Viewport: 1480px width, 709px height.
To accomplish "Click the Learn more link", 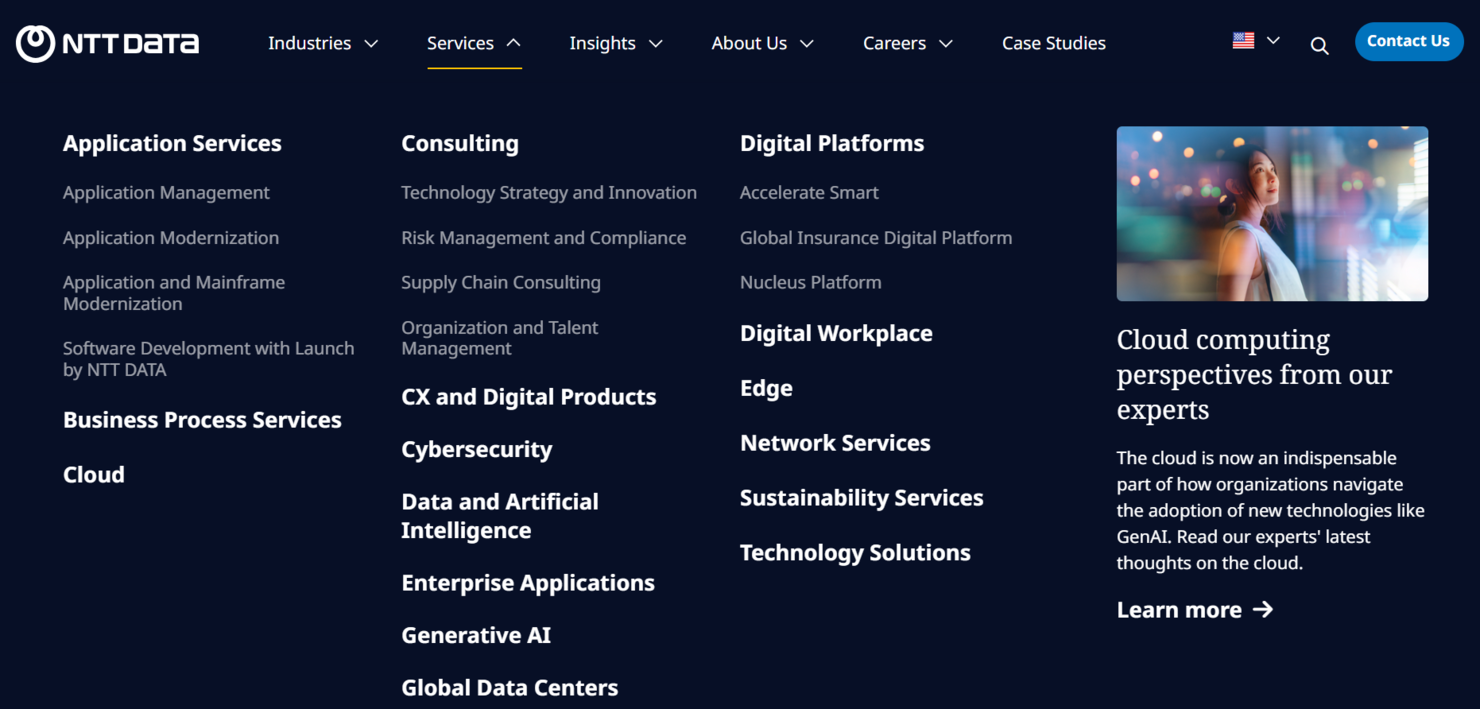I will [x=1180, y=609].
